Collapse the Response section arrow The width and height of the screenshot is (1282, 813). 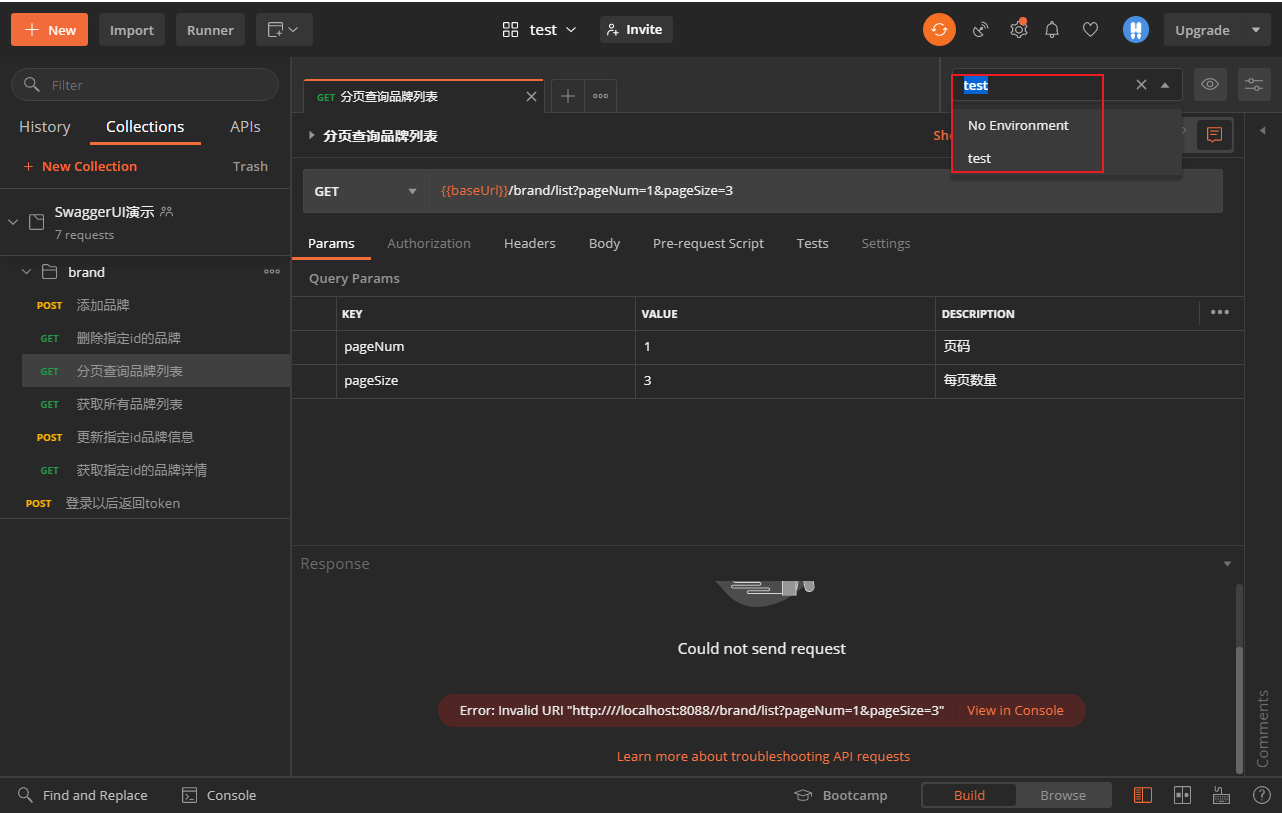point(1228,564)
